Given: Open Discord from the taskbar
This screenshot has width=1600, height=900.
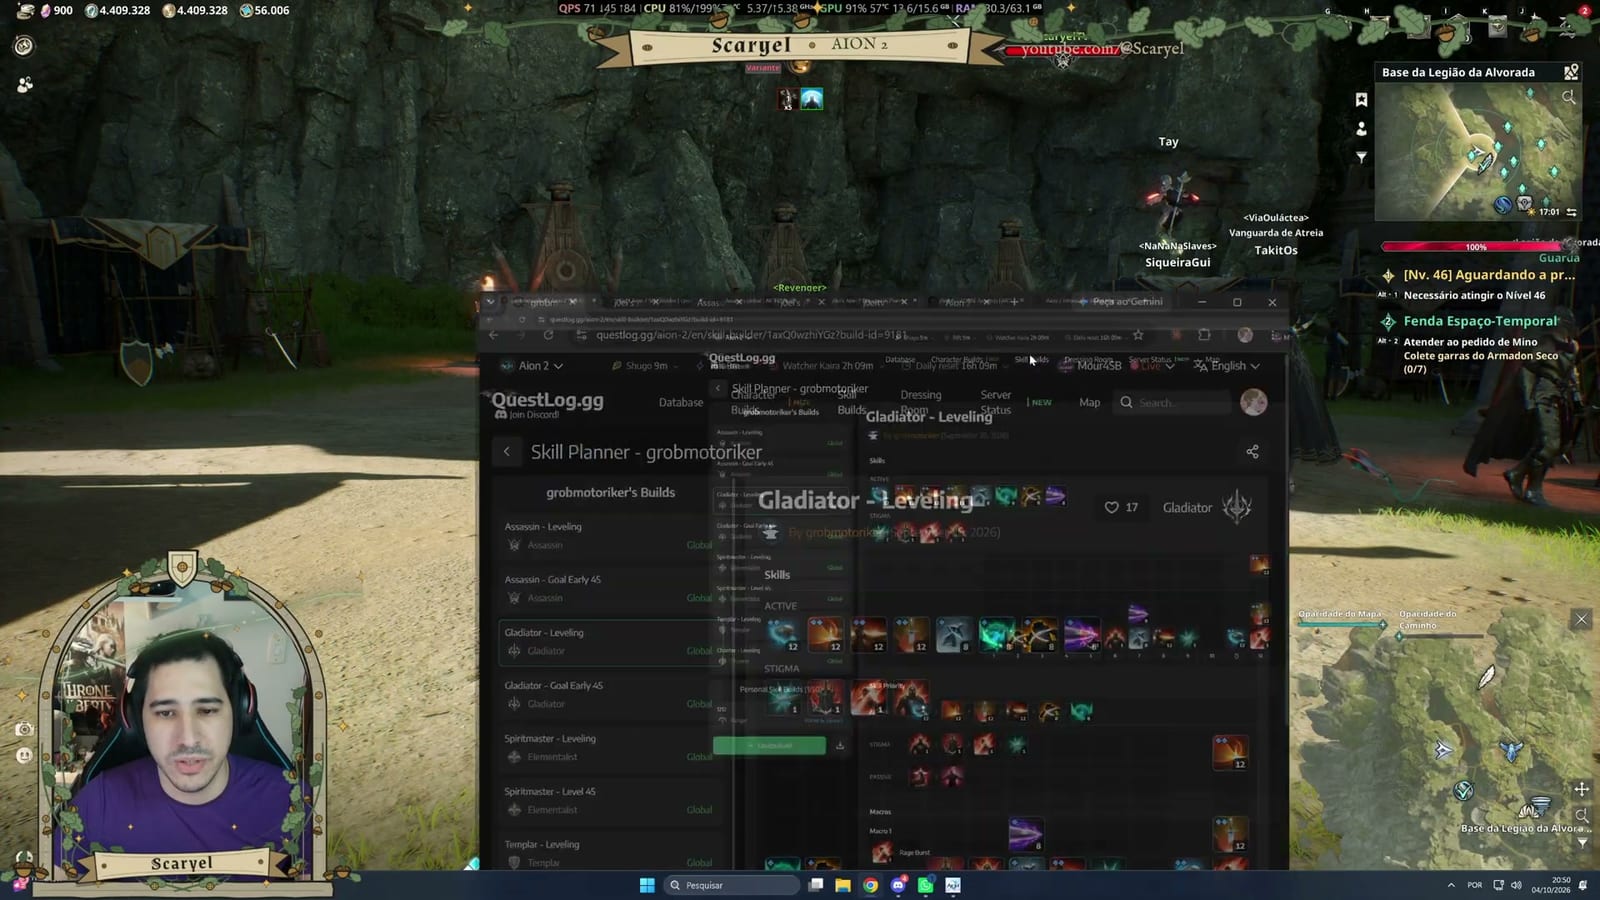Looking at the screenshot, I should pyautogui.click(x=898, y=885).
